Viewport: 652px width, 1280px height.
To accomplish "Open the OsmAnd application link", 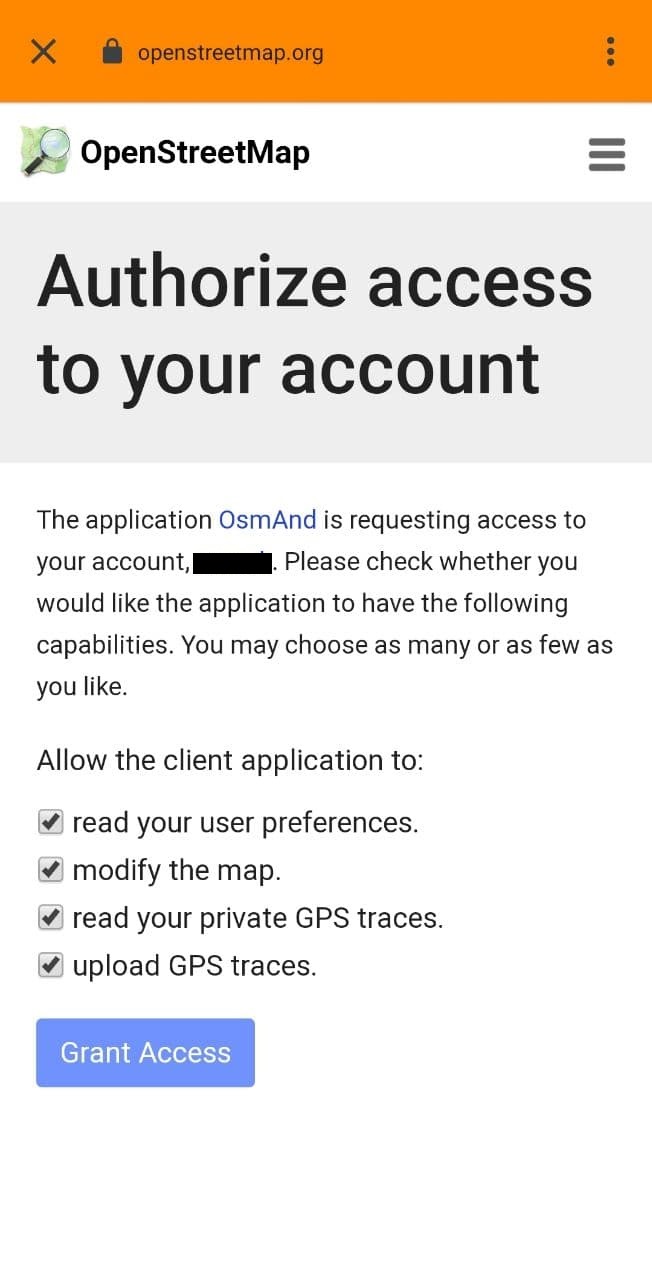I will pyautogui.click(x=267, y=520).
